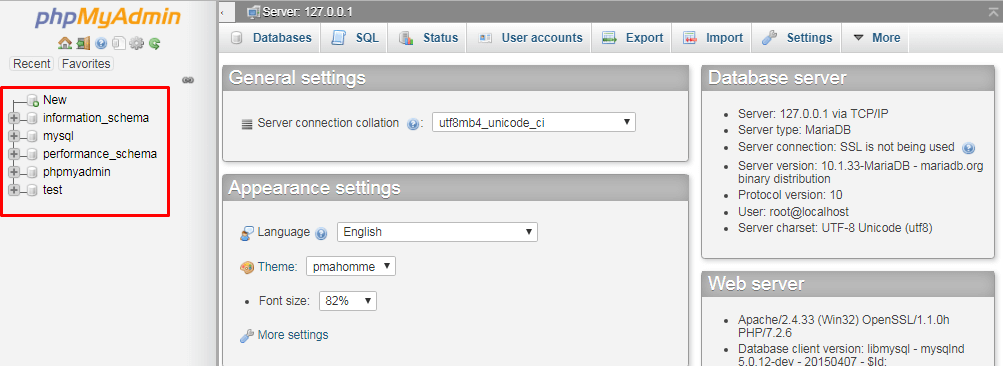Click the phpmyadmin database cylinder icon

(x=33, y=172)
